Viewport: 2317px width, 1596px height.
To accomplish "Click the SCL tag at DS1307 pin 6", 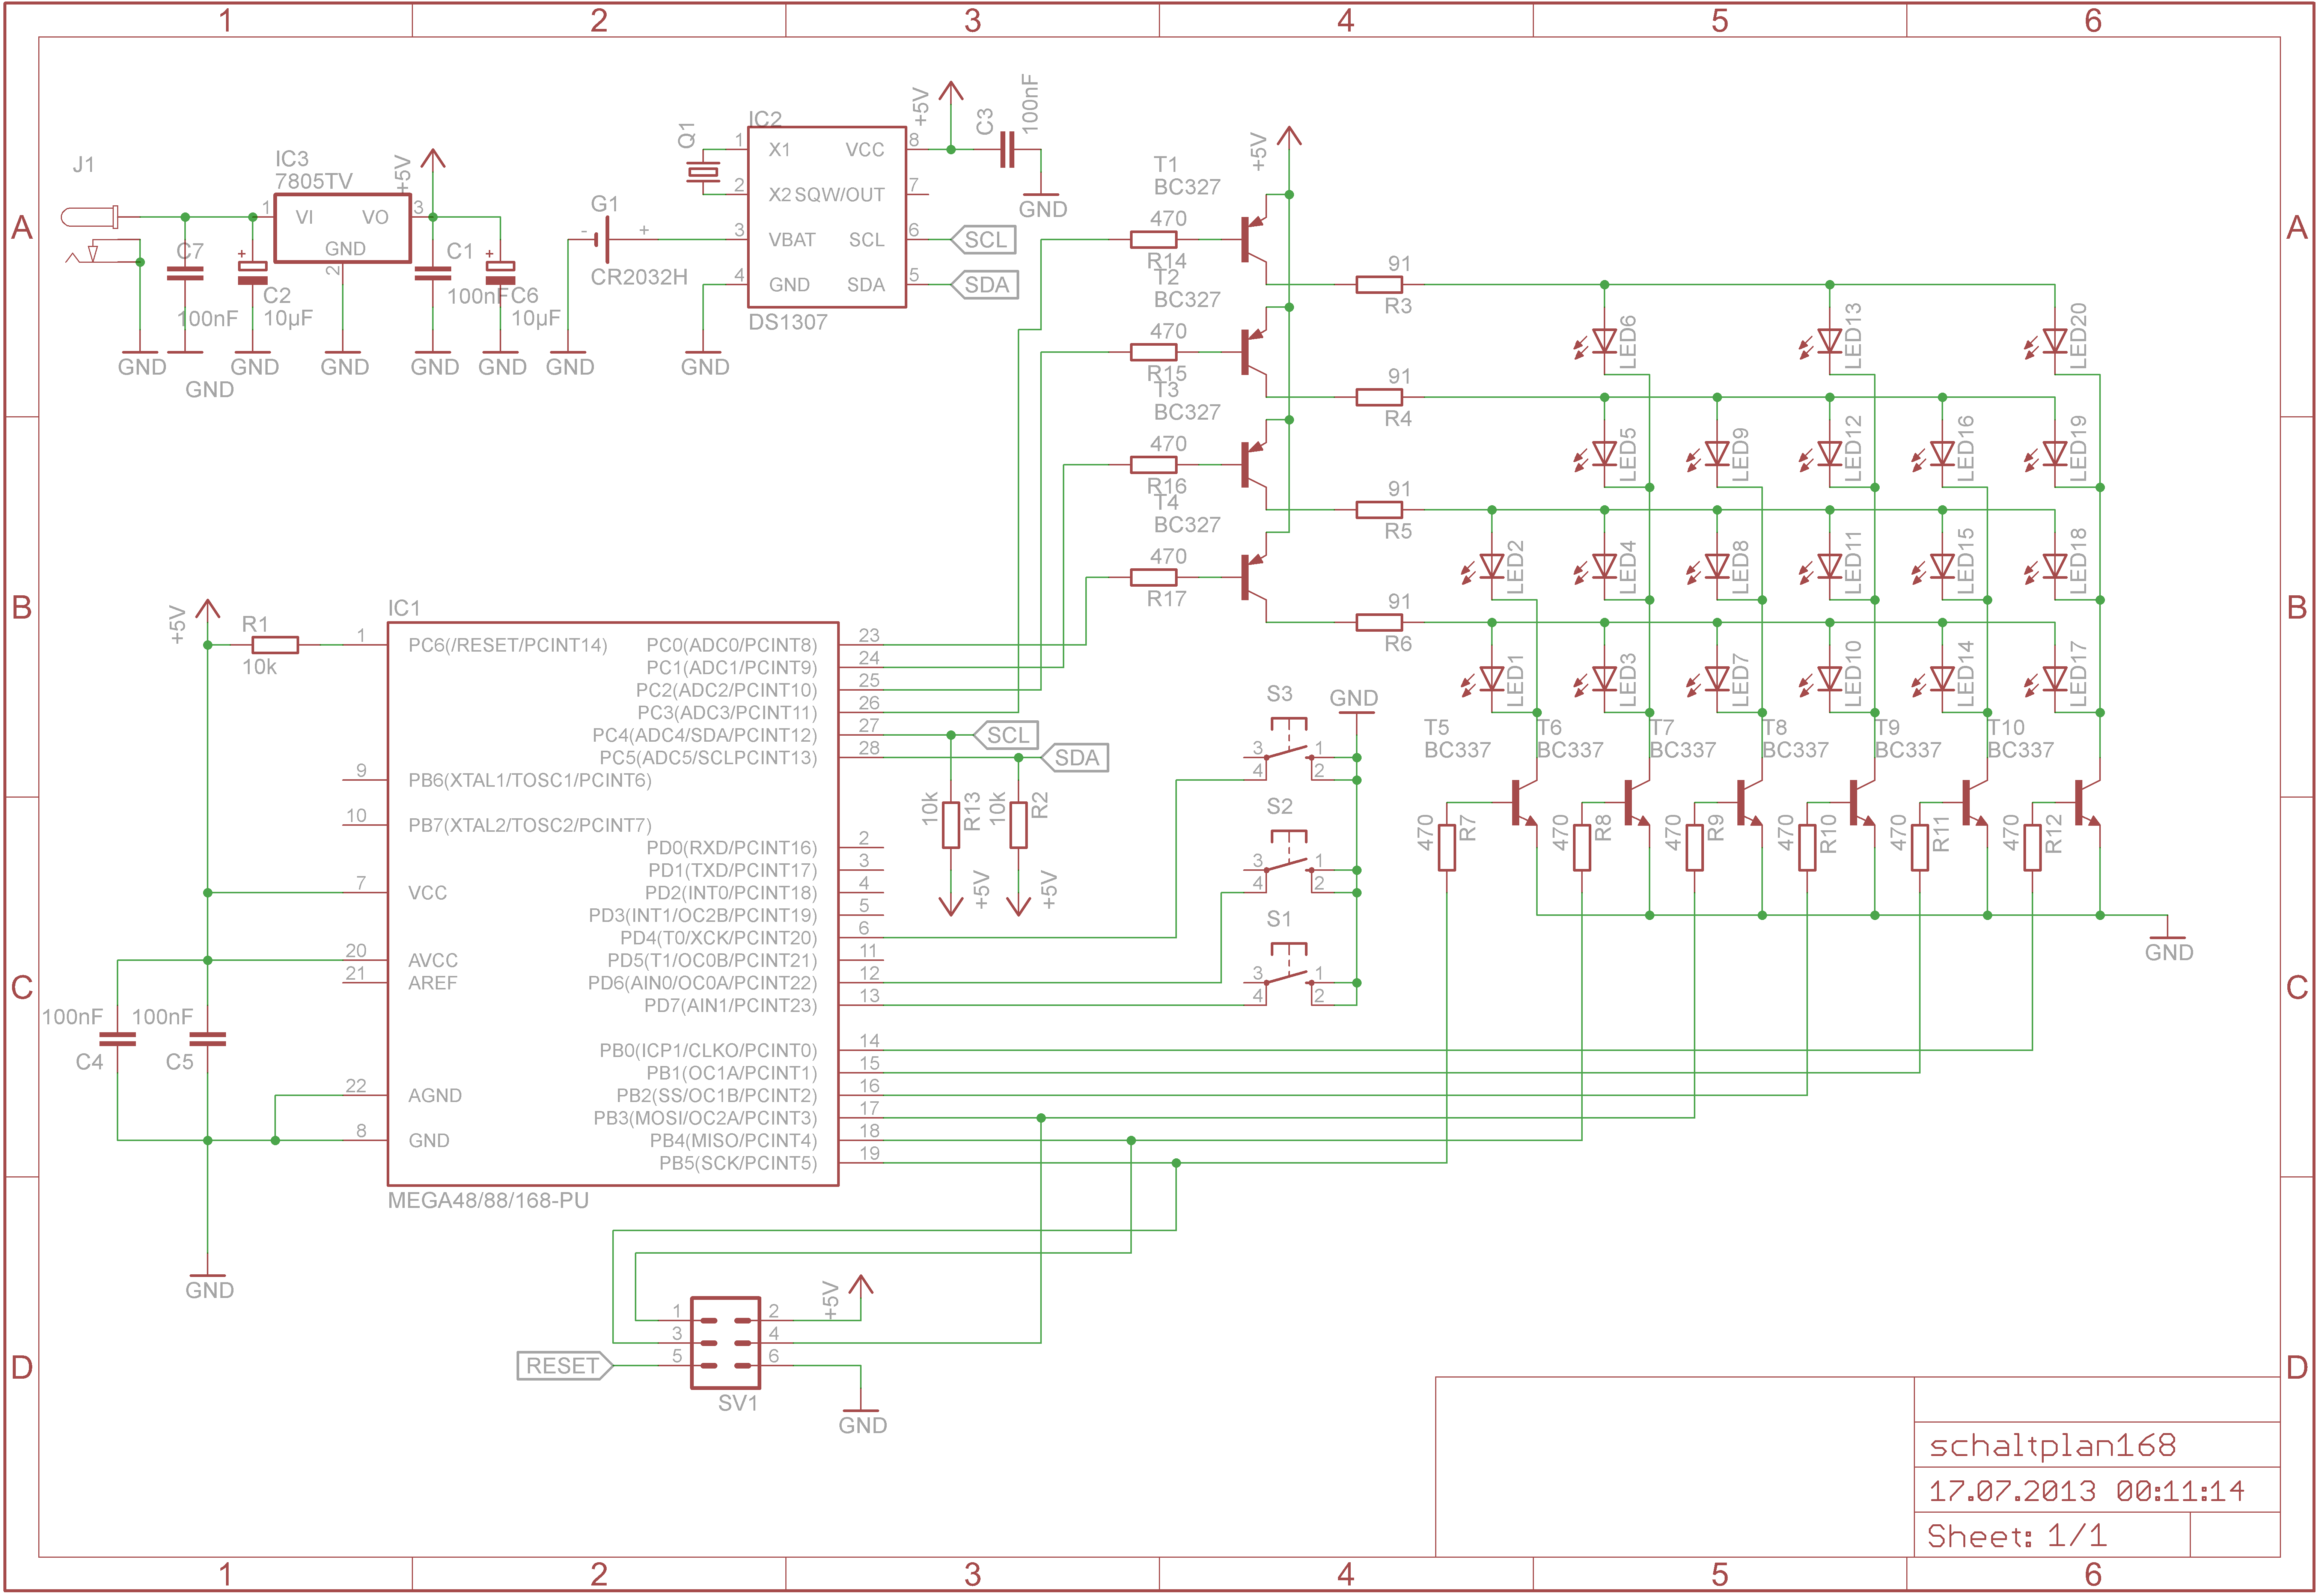I will [x=983, y=240].
